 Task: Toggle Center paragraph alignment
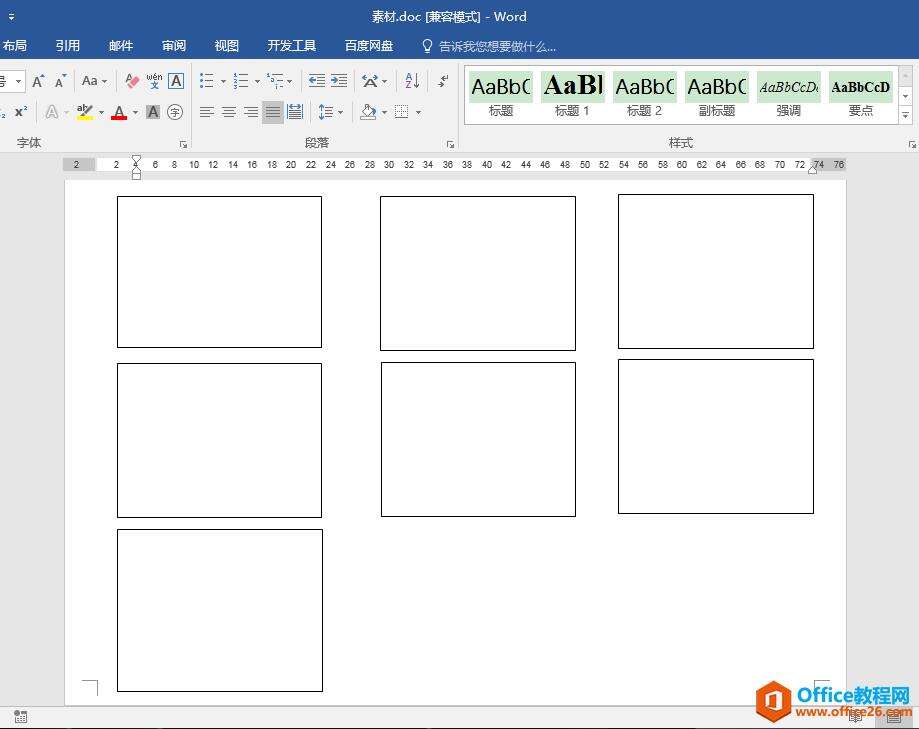pos(229,112)
